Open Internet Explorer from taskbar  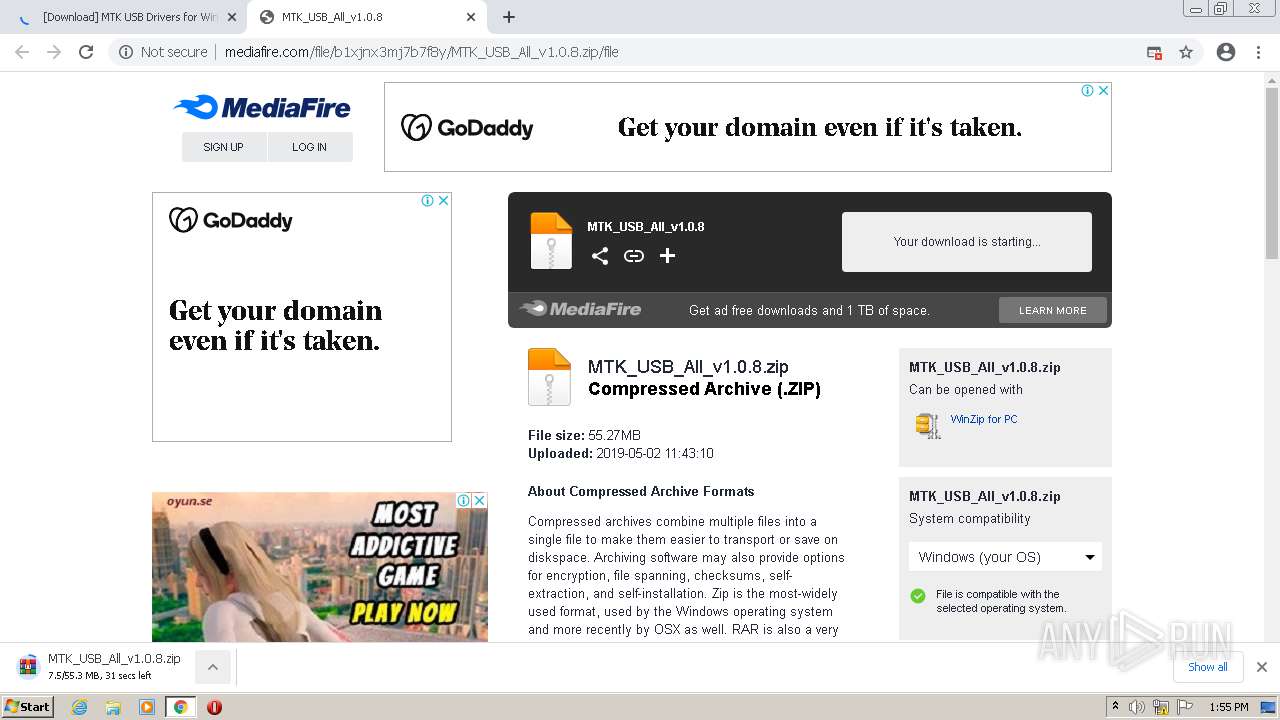[x=80, y=707]
